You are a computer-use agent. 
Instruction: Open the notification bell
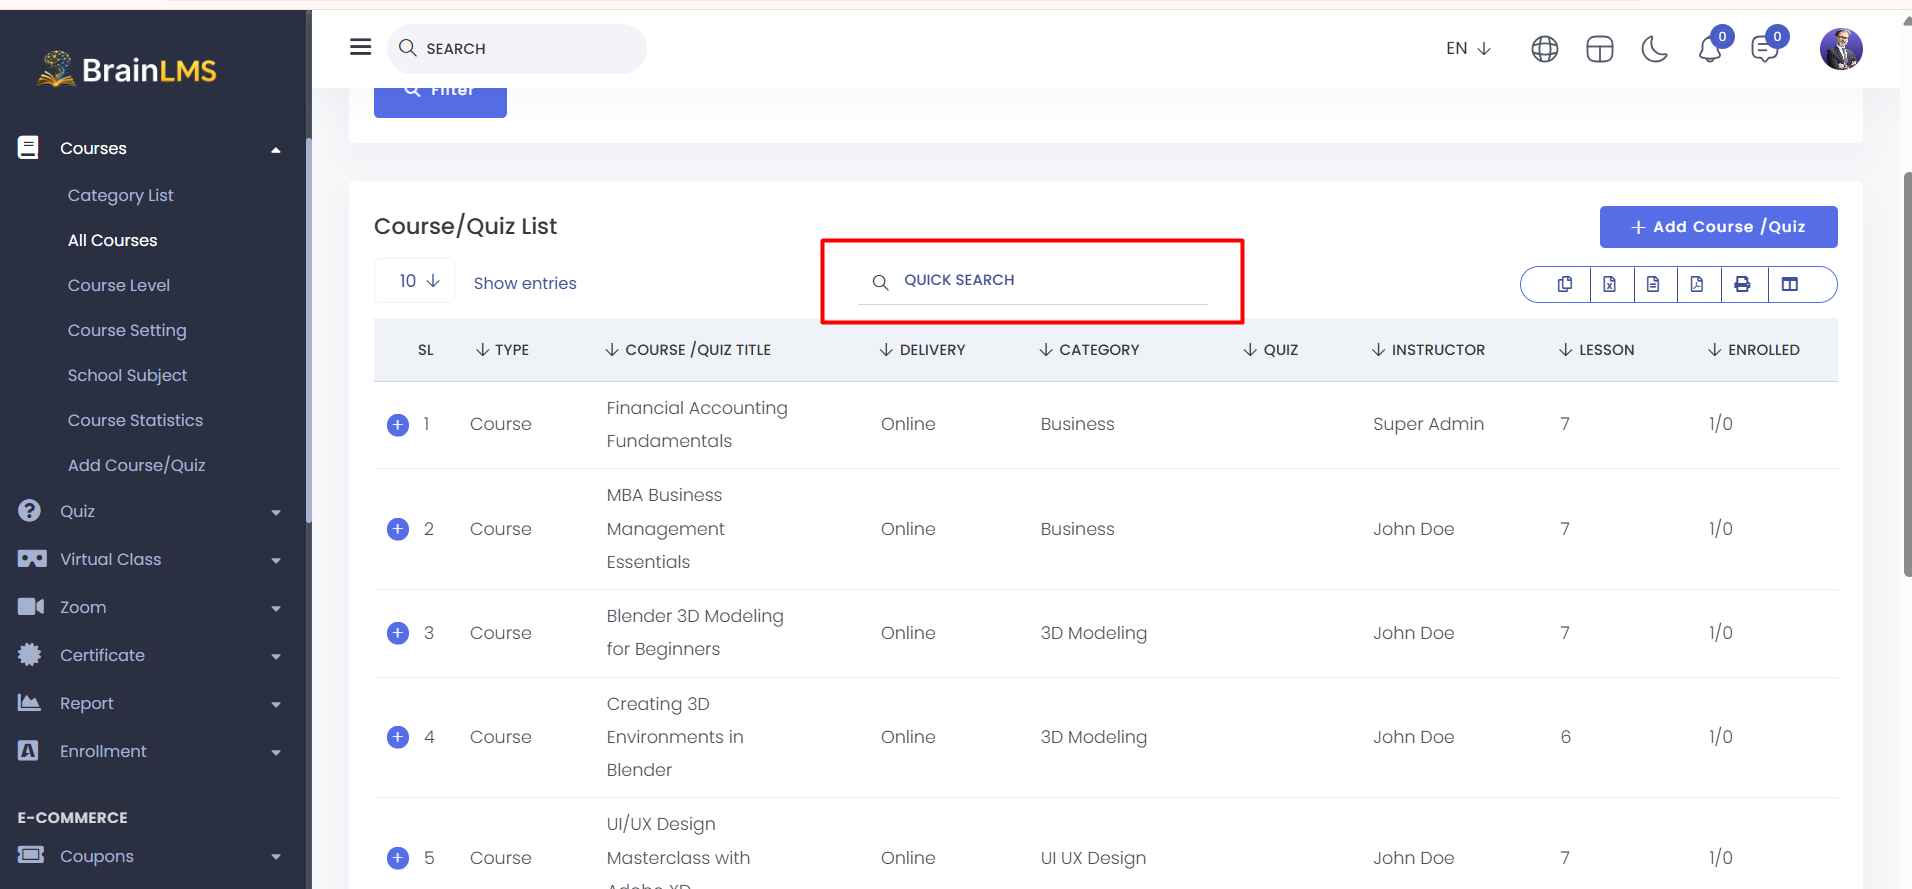click(x=1710, y=49)
